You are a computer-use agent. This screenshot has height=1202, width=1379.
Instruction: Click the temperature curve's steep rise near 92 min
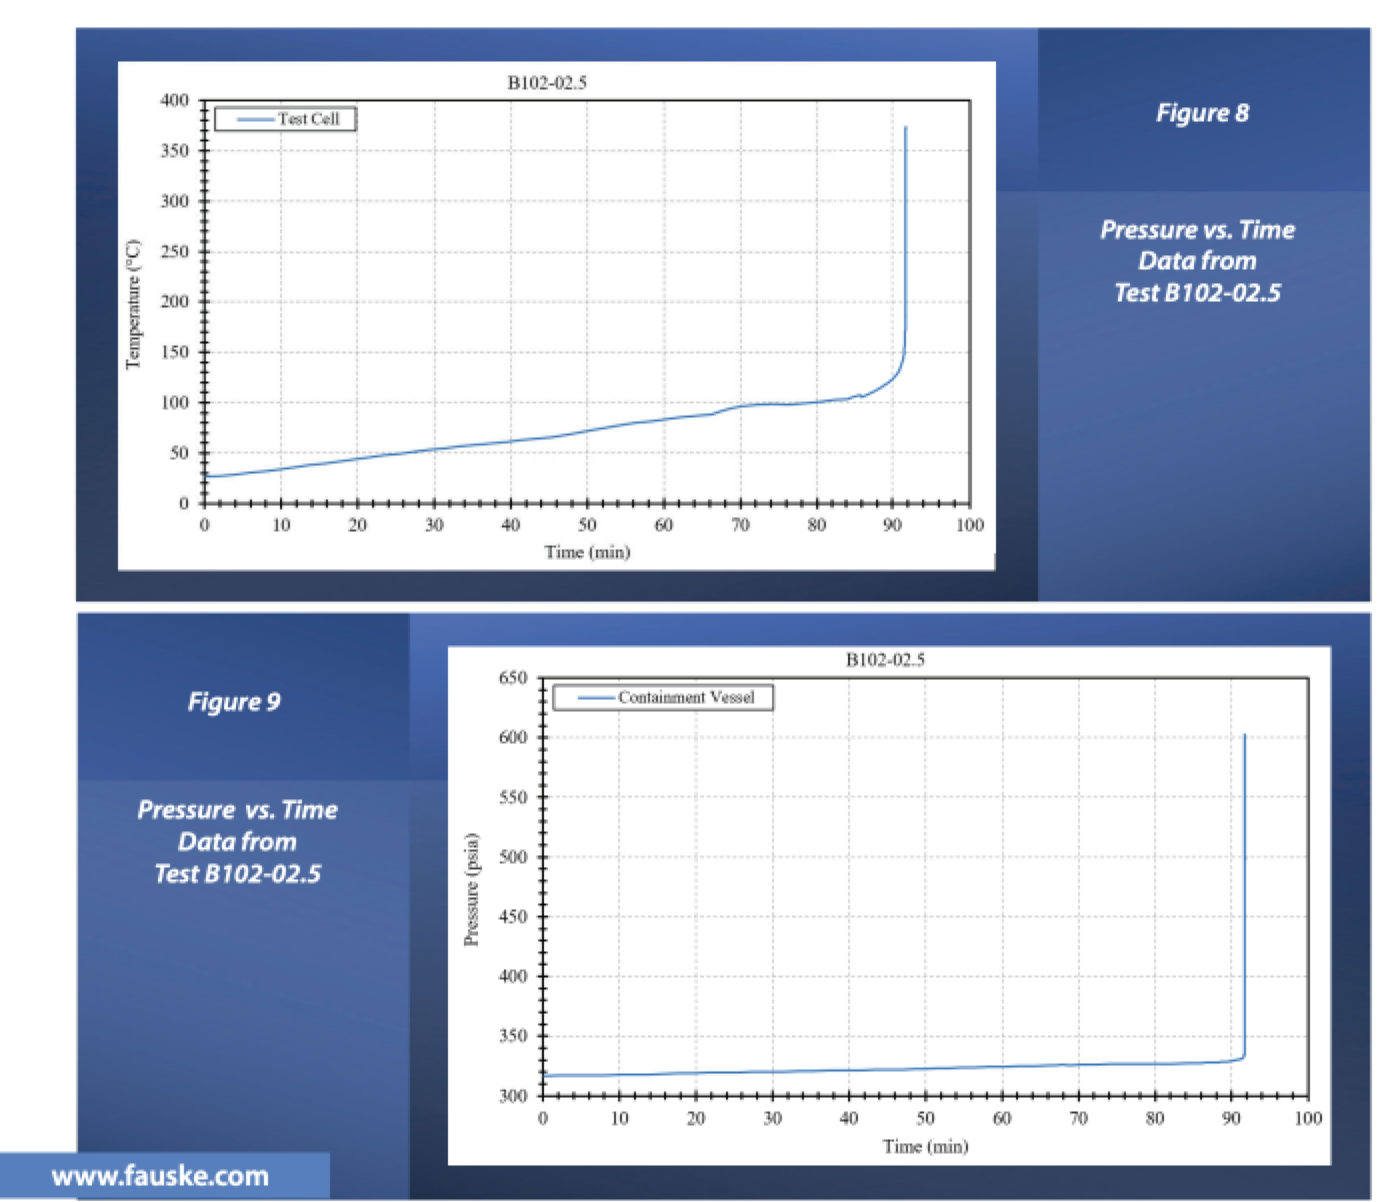pos(905,240)
